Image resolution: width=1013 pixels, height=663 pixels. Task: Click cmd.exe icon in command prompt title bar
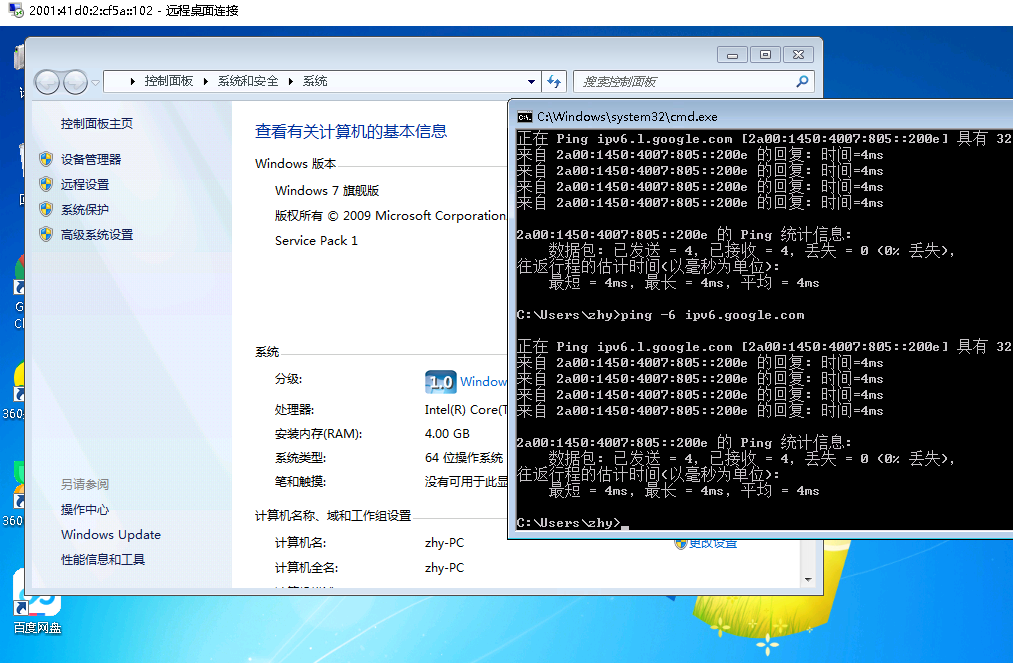tap(525, 117)
